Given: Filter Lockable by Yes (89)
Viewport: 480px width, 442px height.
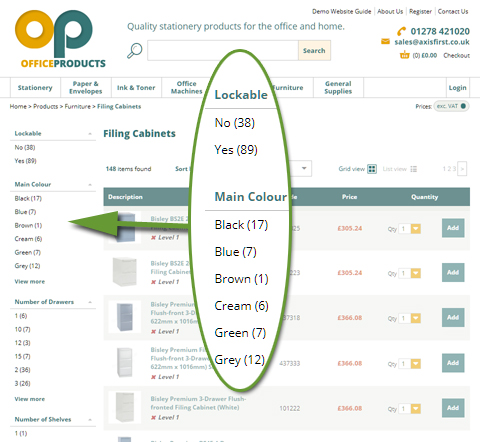Looking at the screenshot, I should 25,161.
